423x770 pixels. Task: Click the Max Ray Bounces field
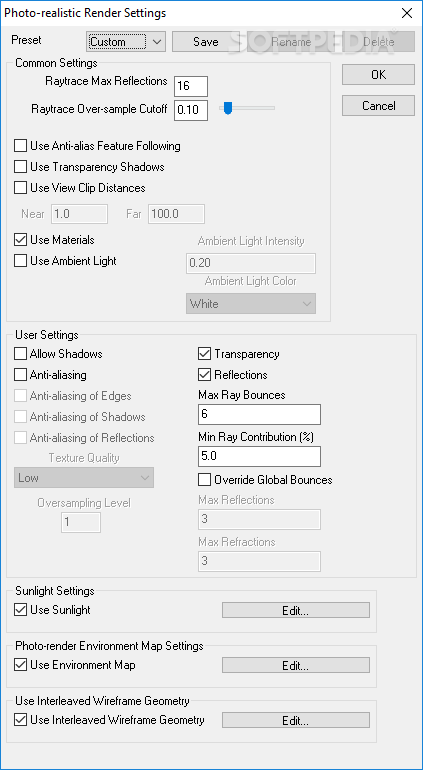[x=259, y=414]
